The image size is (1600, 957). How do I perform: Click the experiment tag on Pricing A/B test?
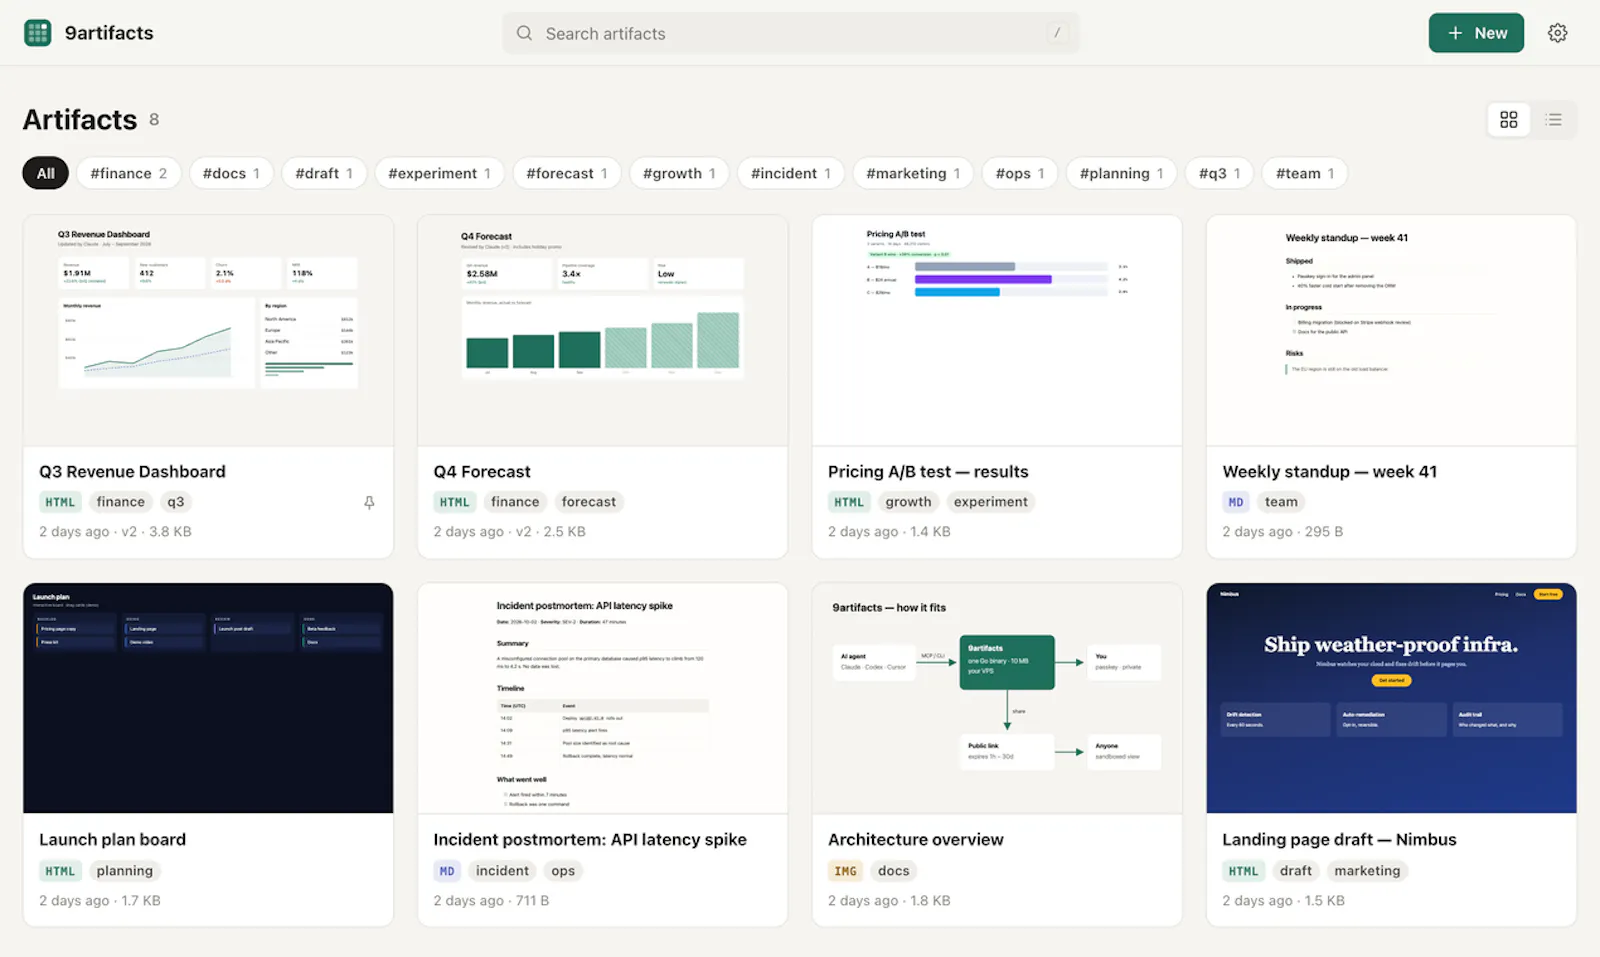990,502
